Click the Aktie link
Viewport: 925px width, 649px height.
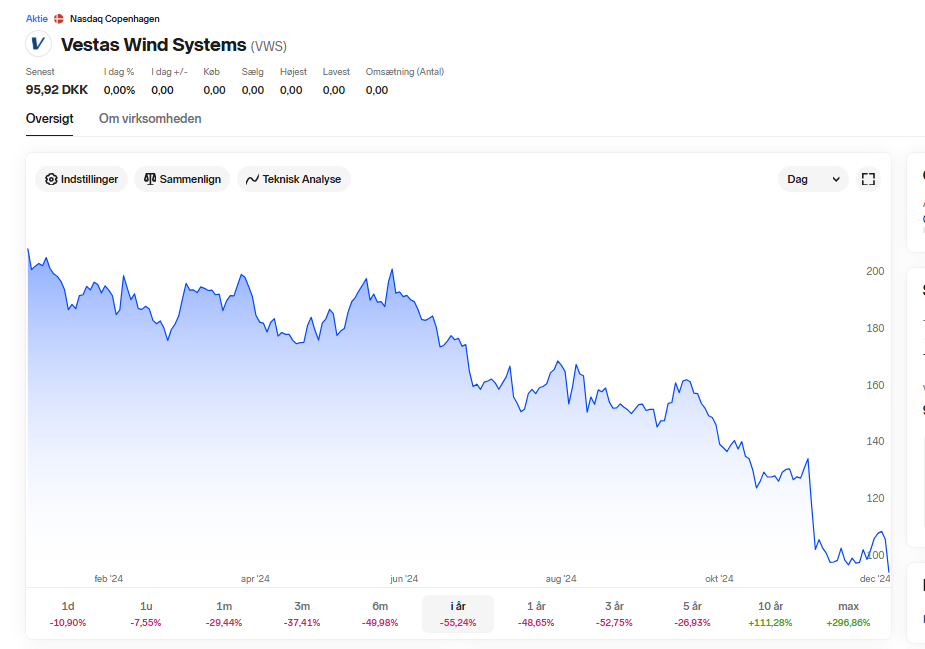[x=37, y=19]
